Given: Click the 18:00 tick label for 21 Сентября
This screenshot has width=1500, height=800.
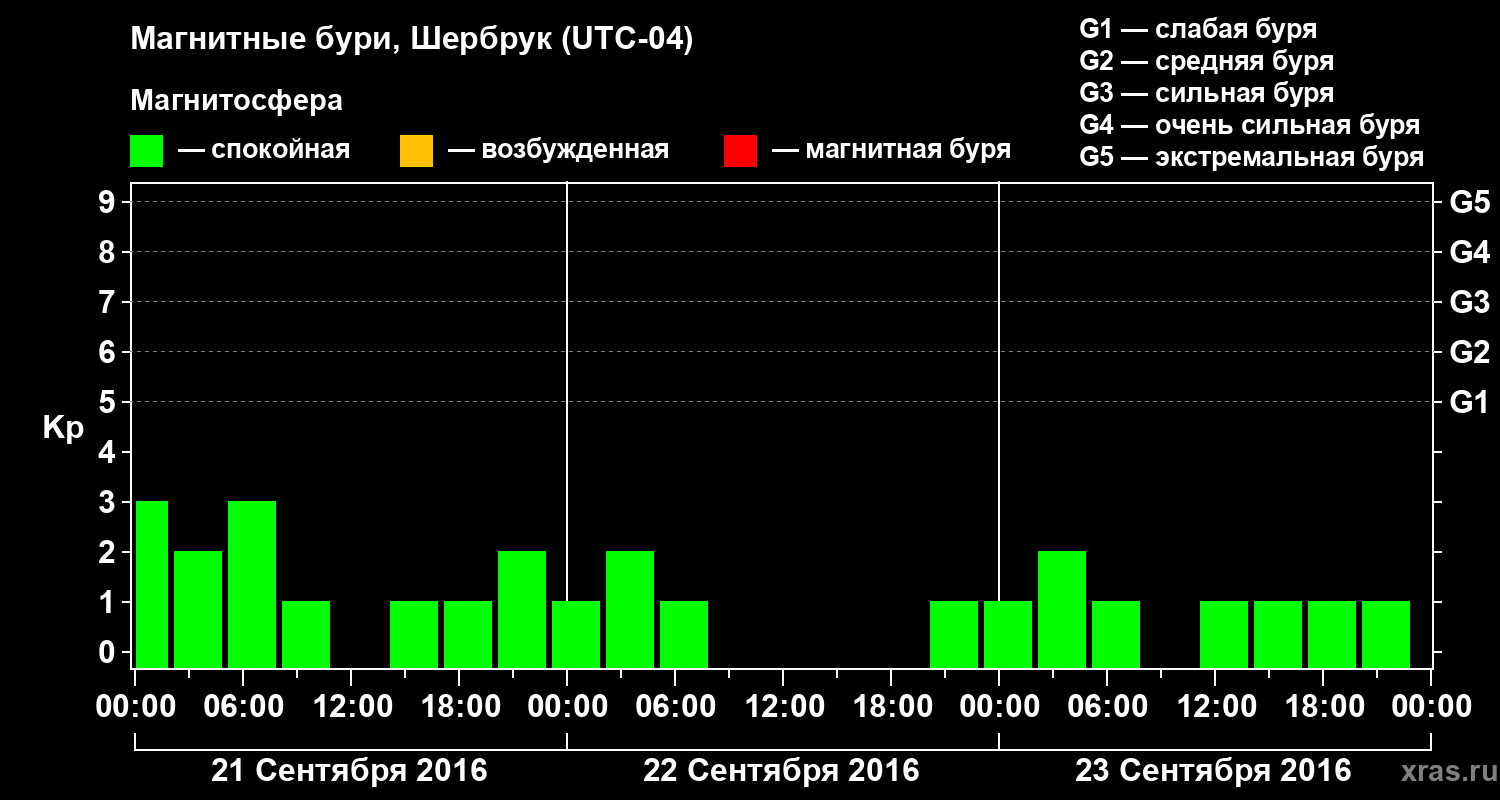Looking at the screenshot, I should click(x=459, y=706).
